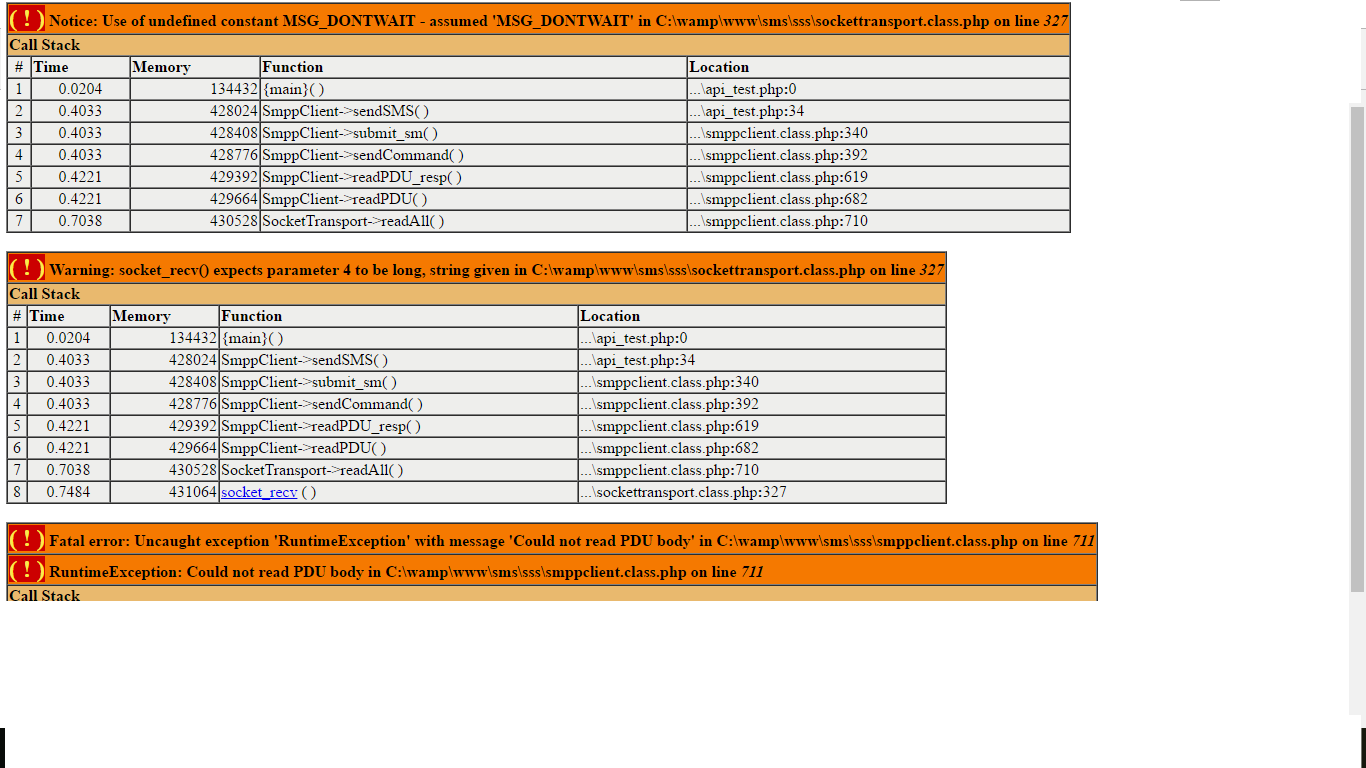
Task: Click location ...\smppclient.class.php:392 in the Notice table
Action: point(779,155)
